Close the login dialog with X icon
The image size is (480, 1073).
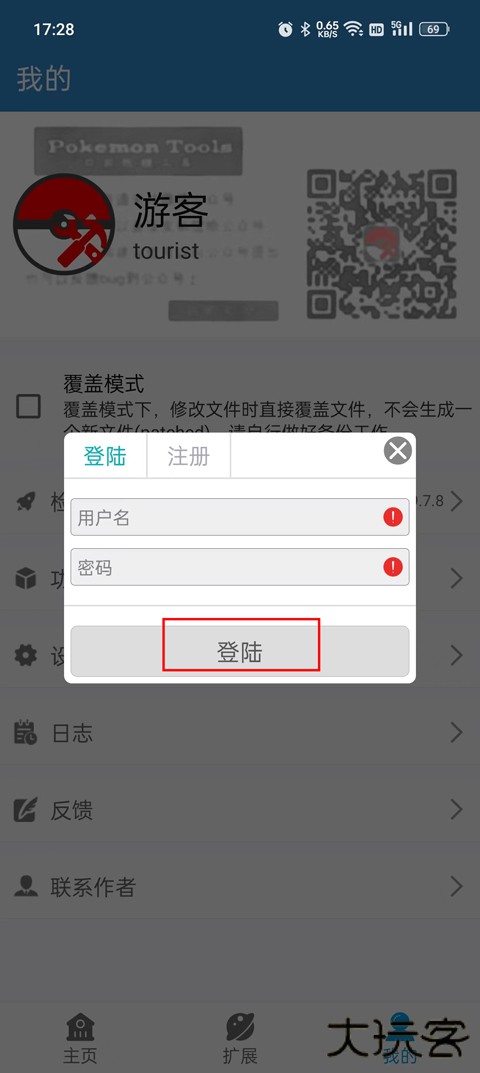(398, 451)
